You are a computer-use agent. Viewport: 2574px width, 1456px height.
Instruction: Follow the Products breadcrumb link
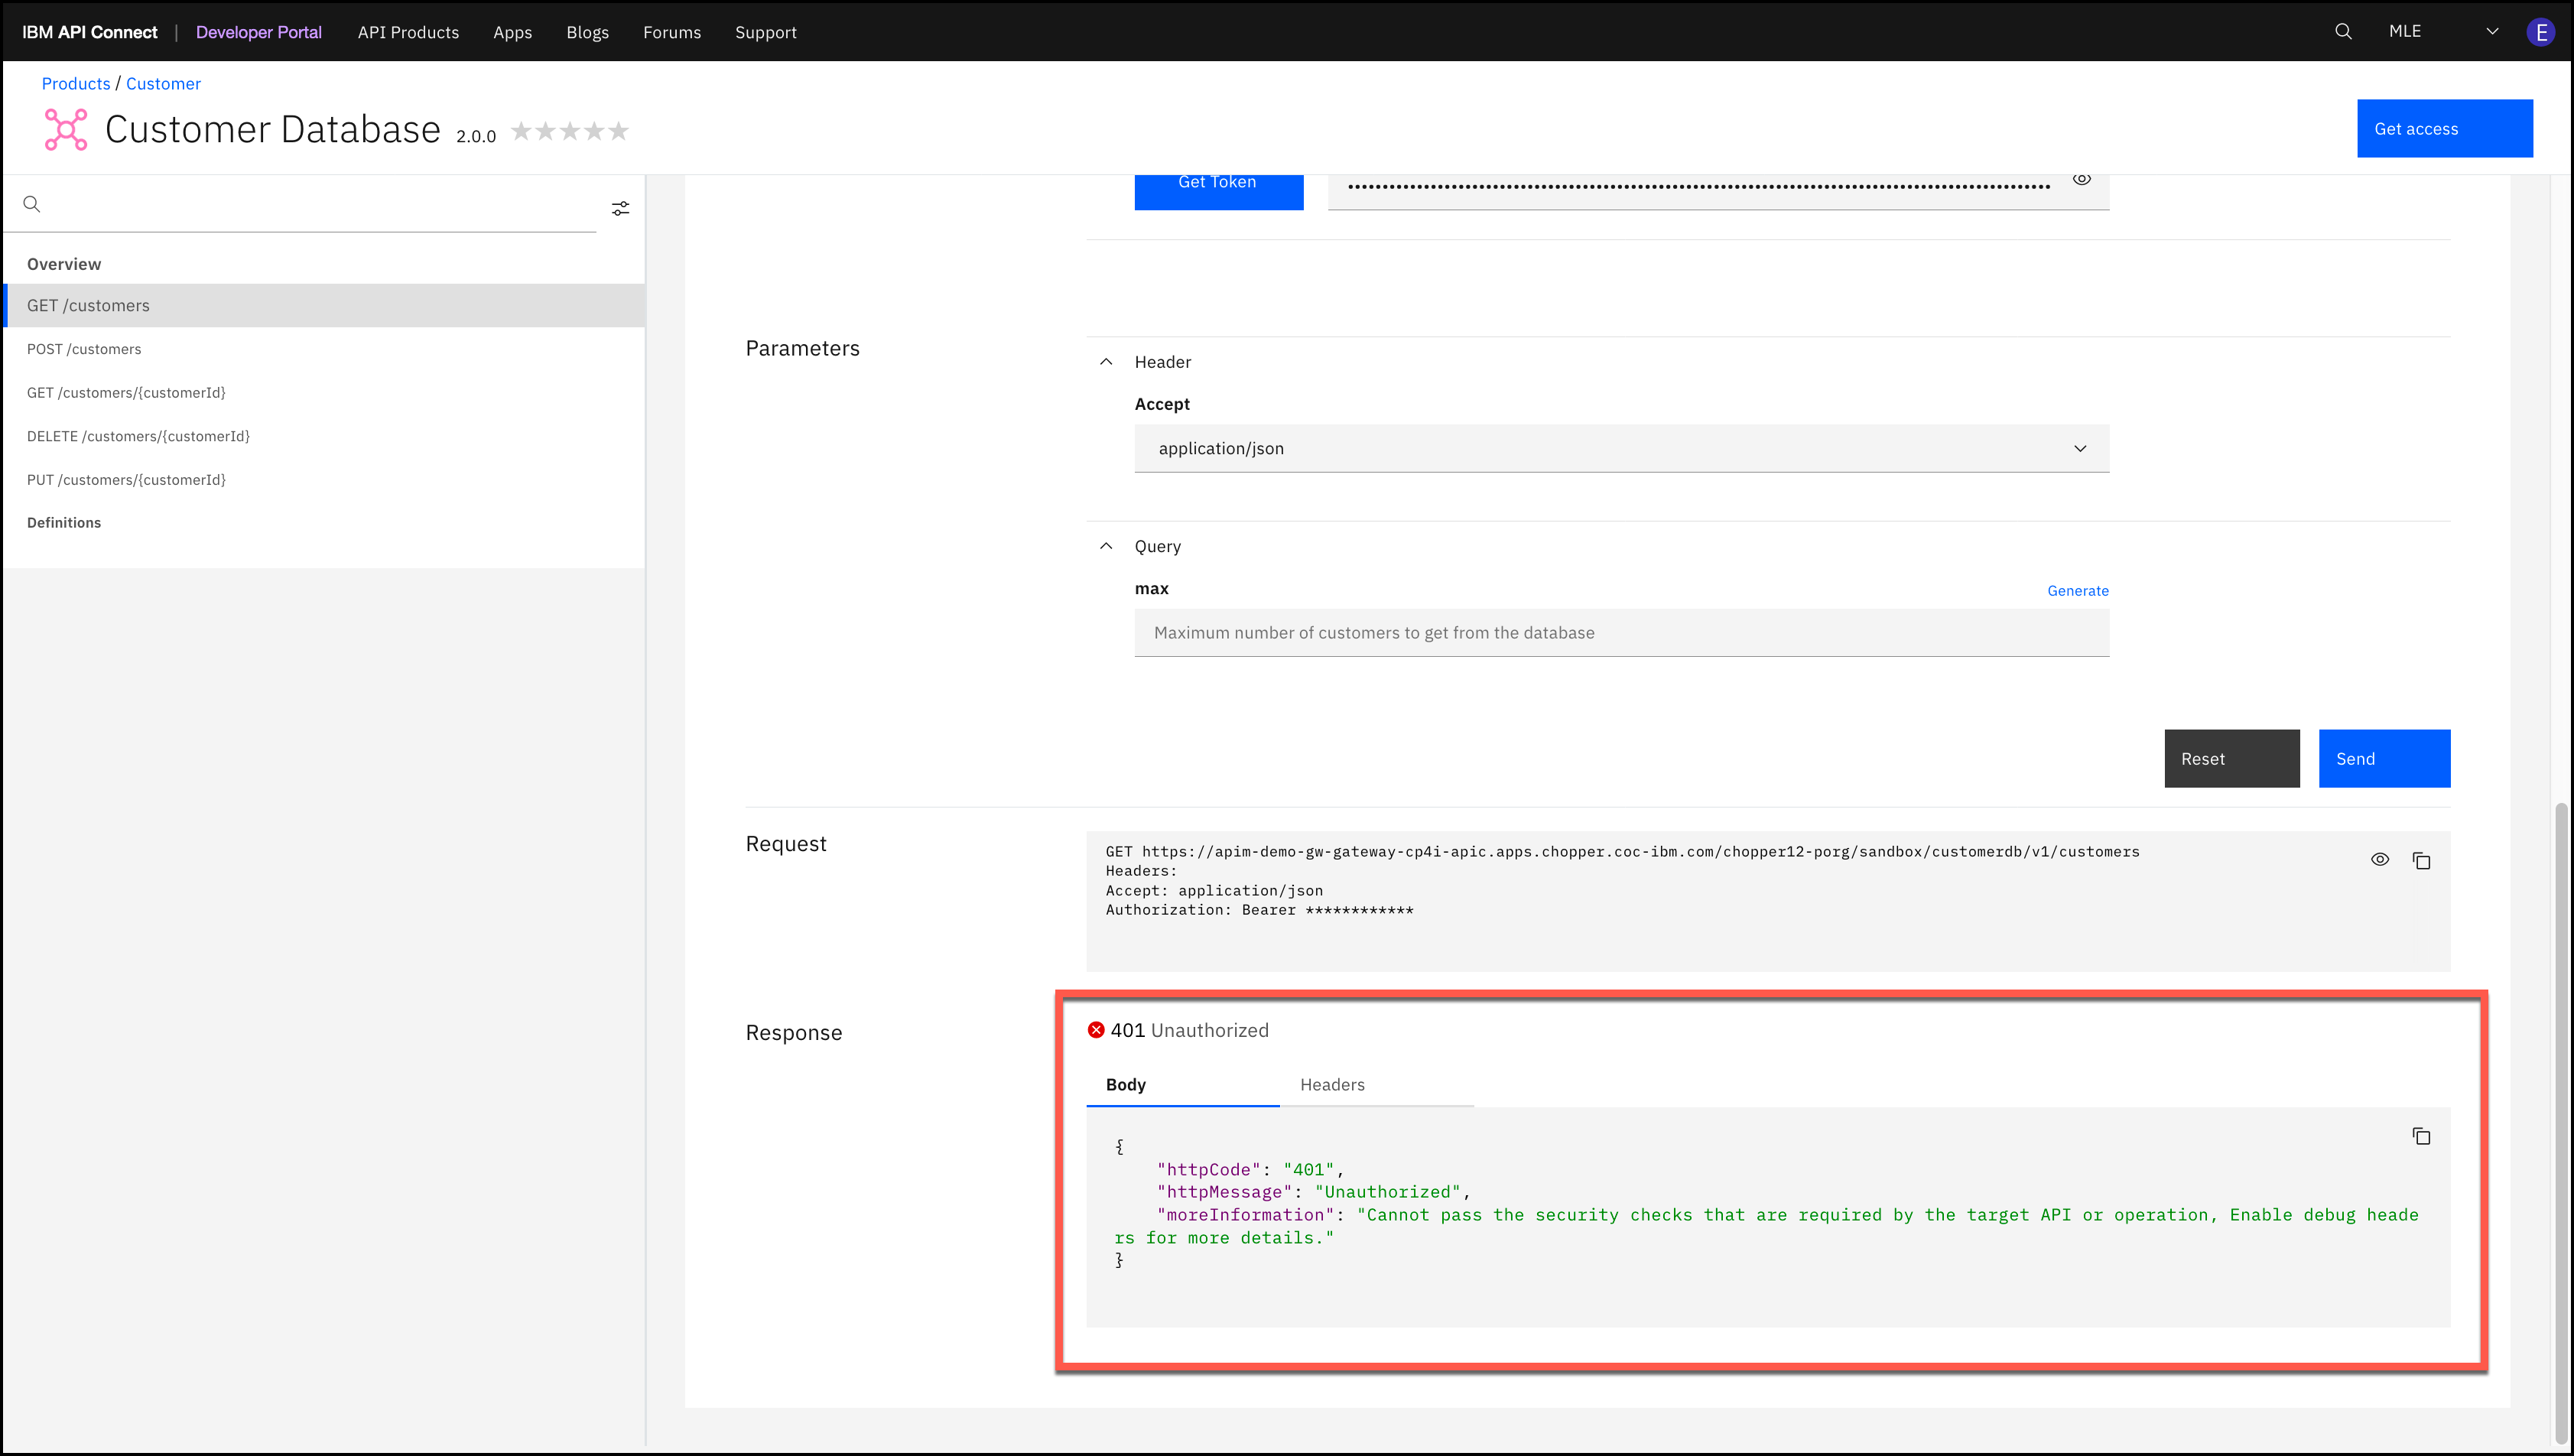[76, 84]
